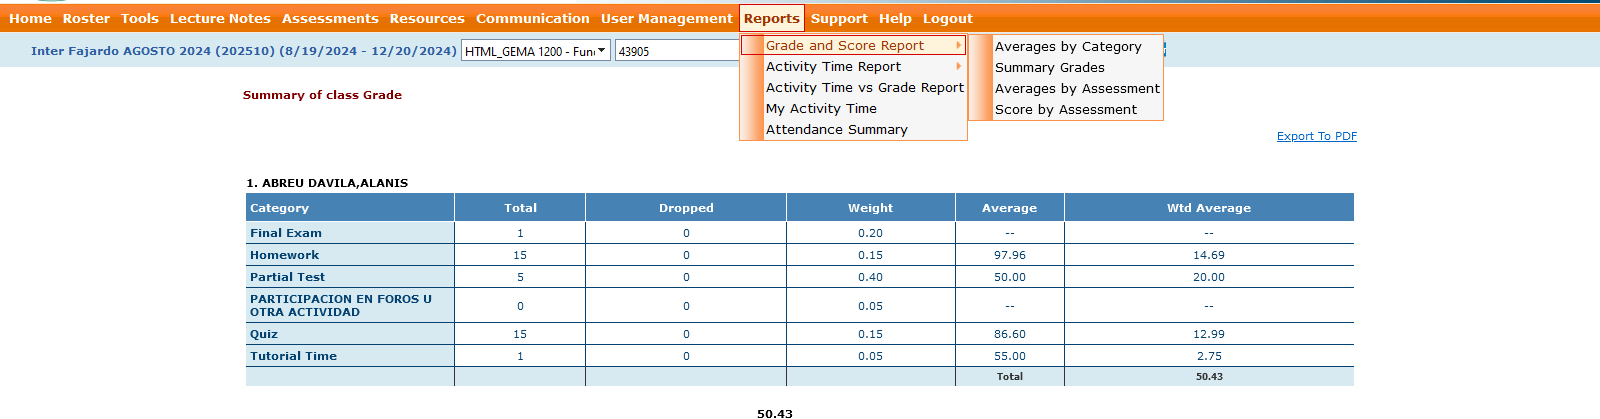Open the User Management menu
The image size is (1600, 419).
click(x=666, y=18)
